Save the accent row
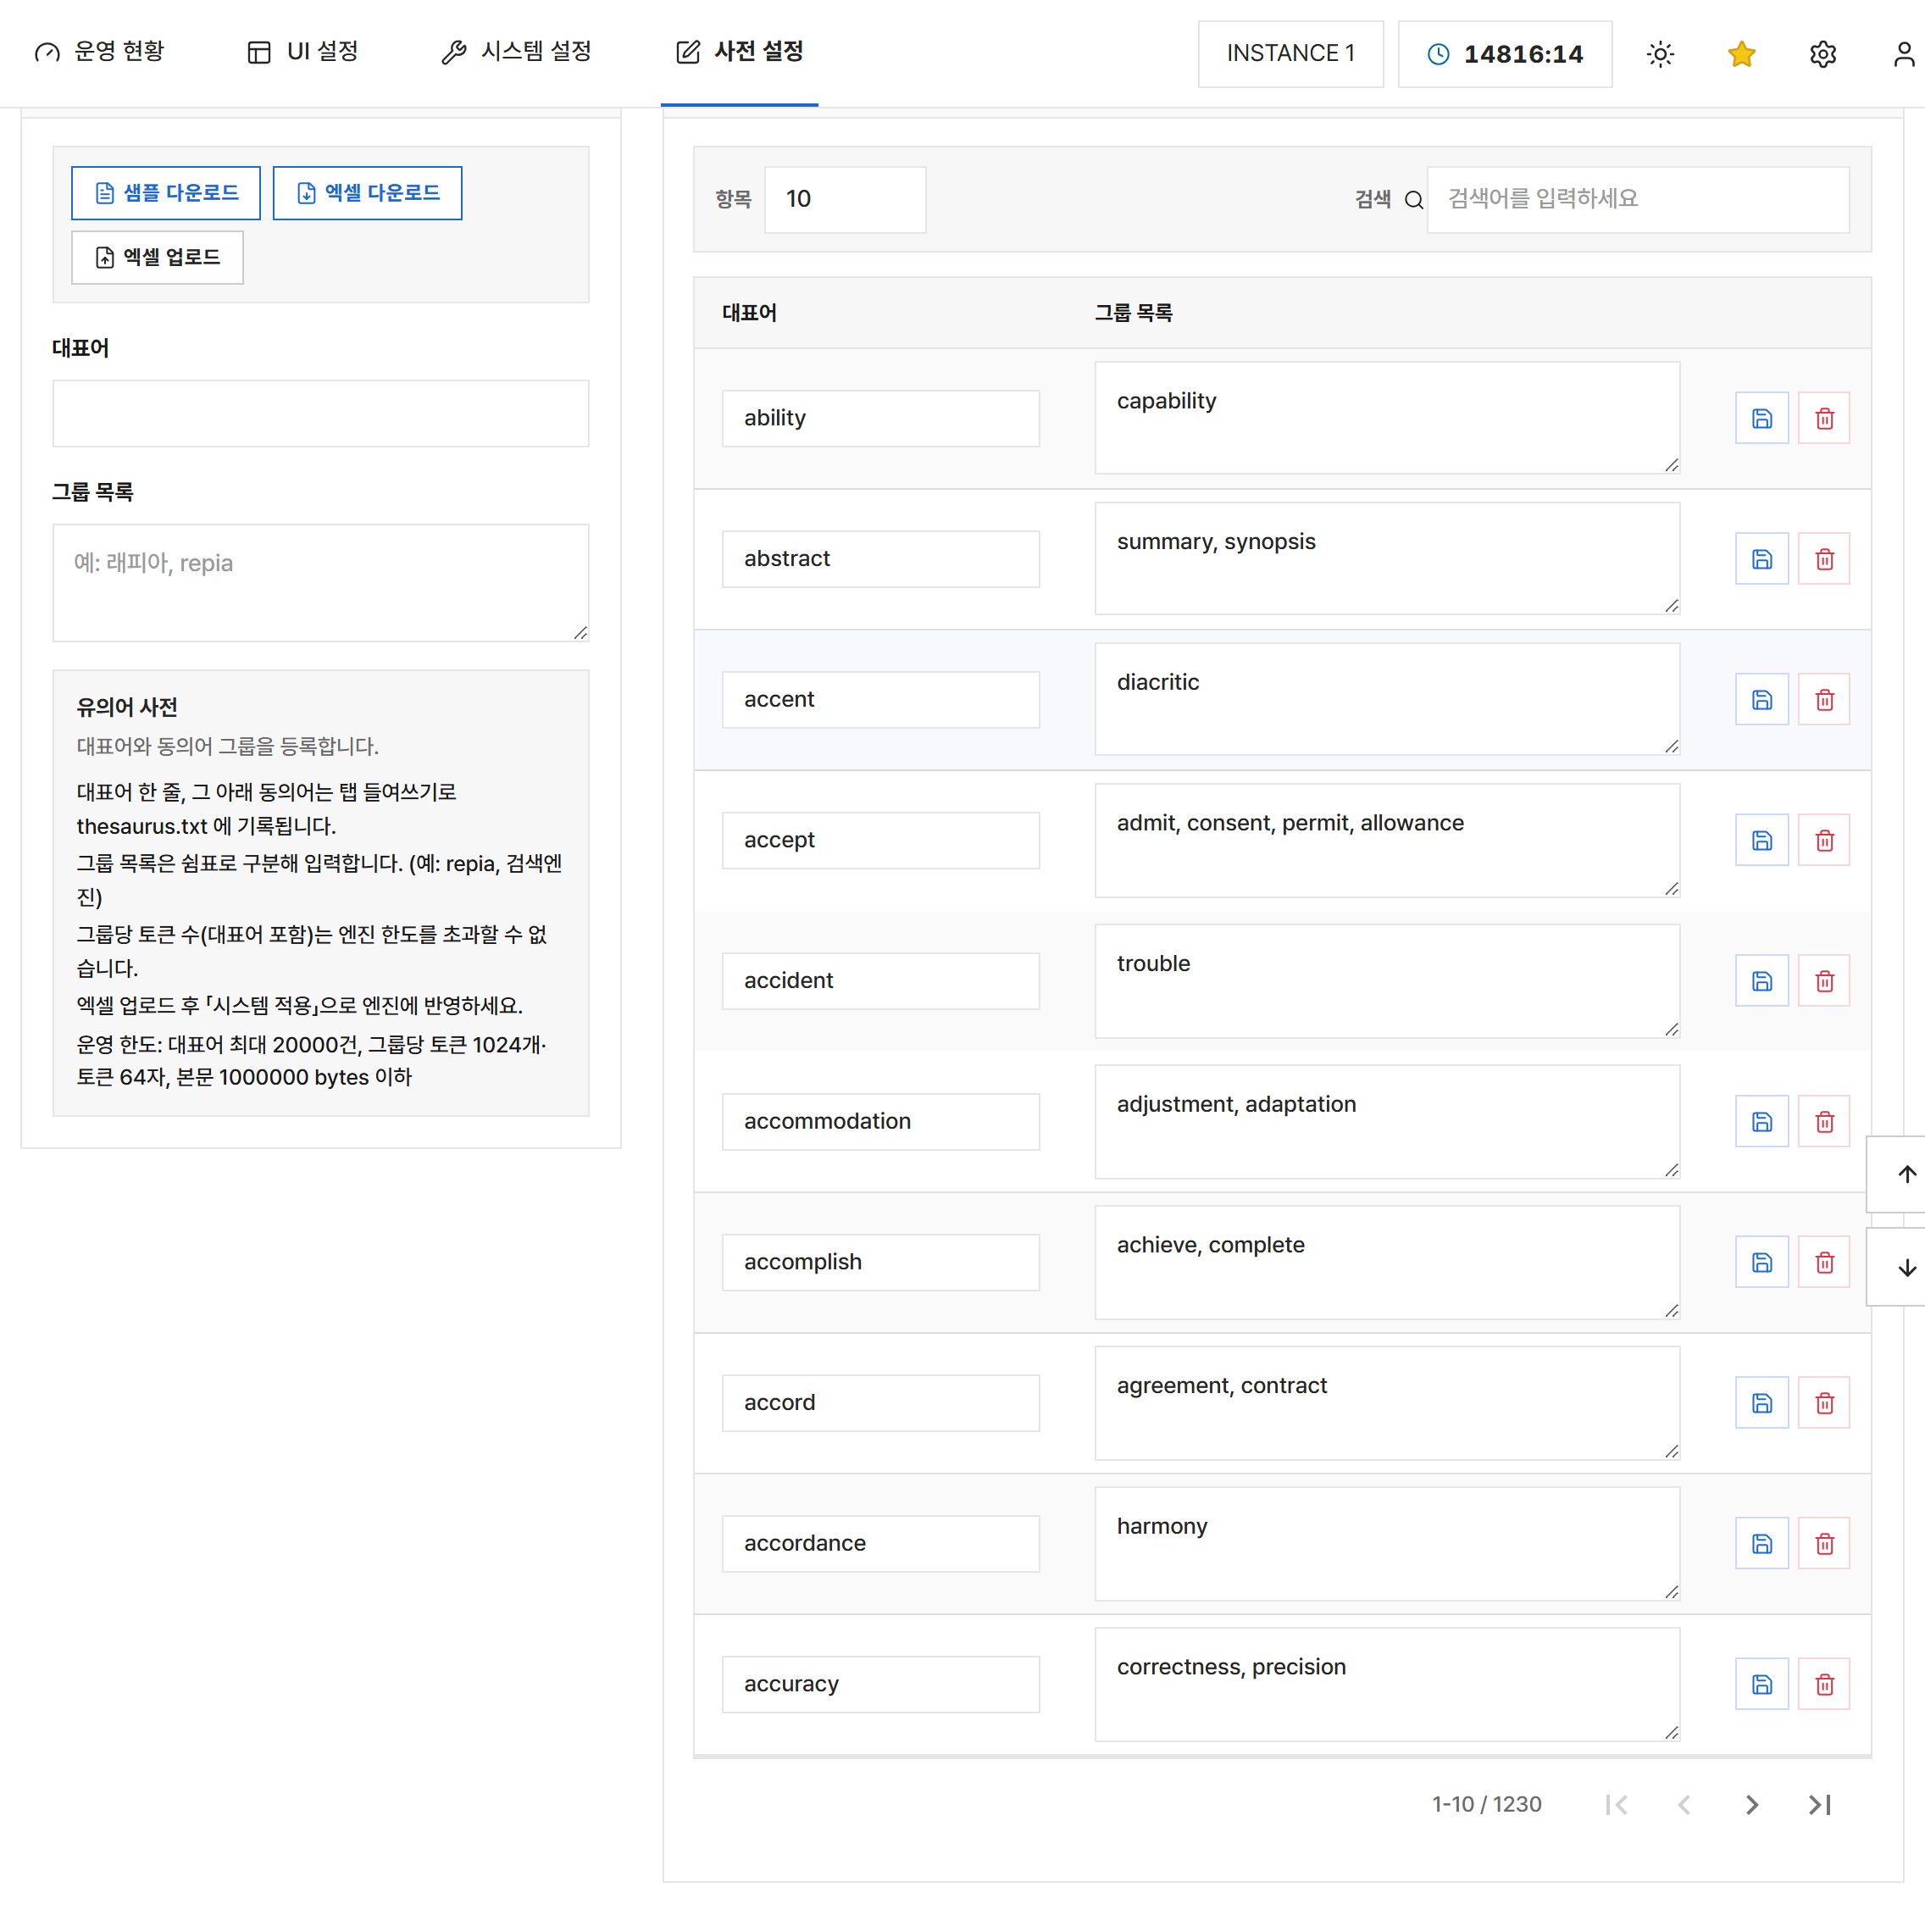This screenshot has height=1932, width=1925. click(x=1761, y=700)
